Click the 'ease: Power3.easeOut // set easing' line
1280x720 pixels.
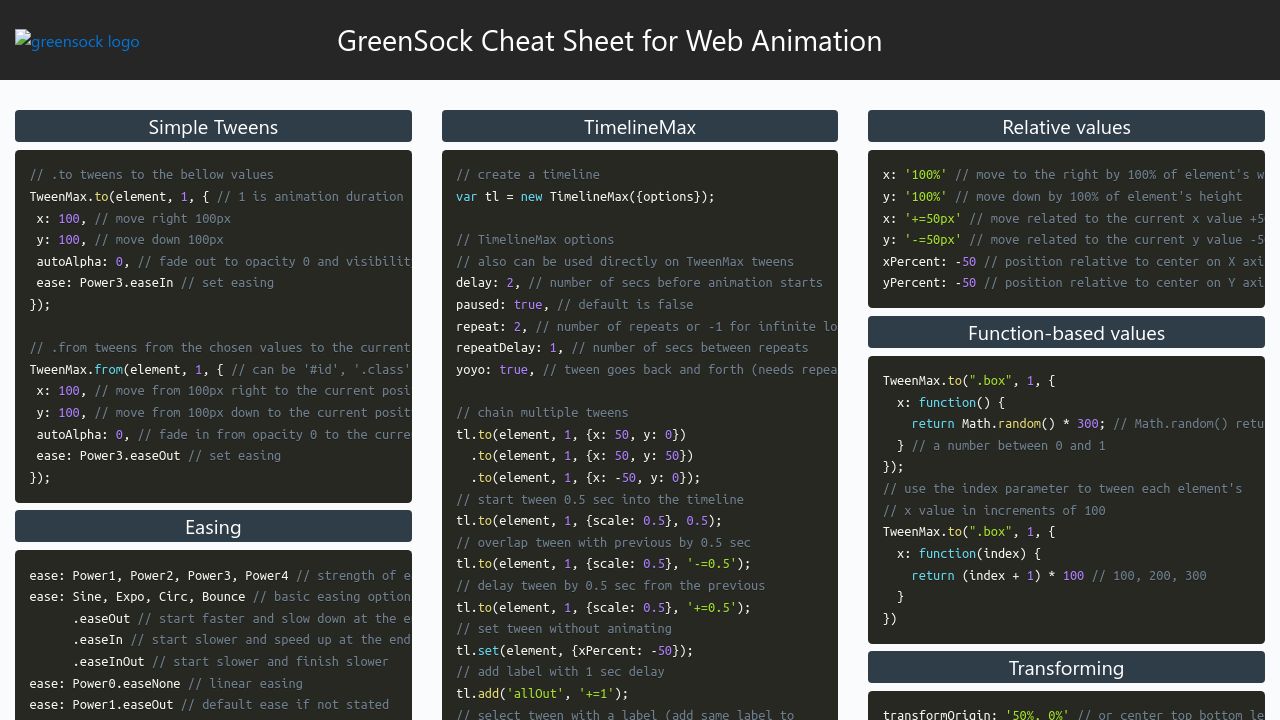[158, 455]
